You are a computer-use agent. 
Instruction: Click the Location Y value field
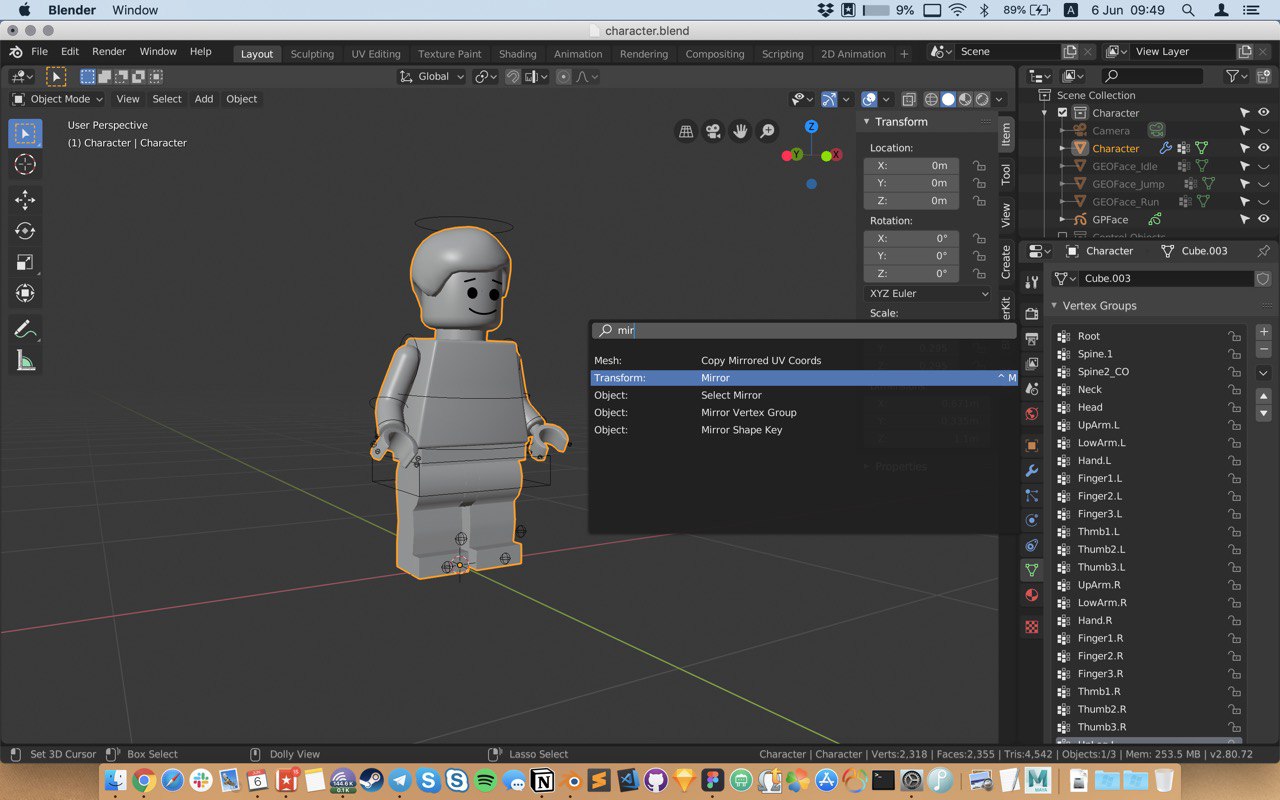[x=911, y=183]
